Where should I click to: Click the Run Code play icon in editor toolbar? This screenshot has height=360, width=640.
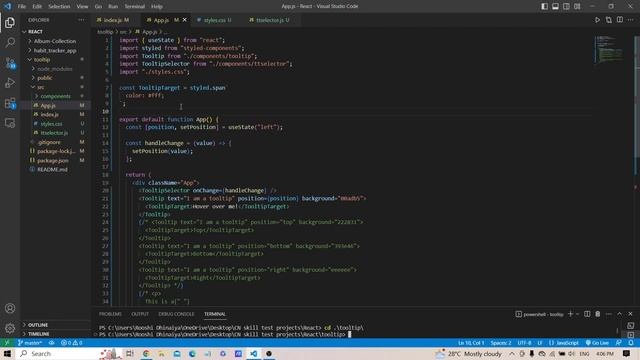597,20
